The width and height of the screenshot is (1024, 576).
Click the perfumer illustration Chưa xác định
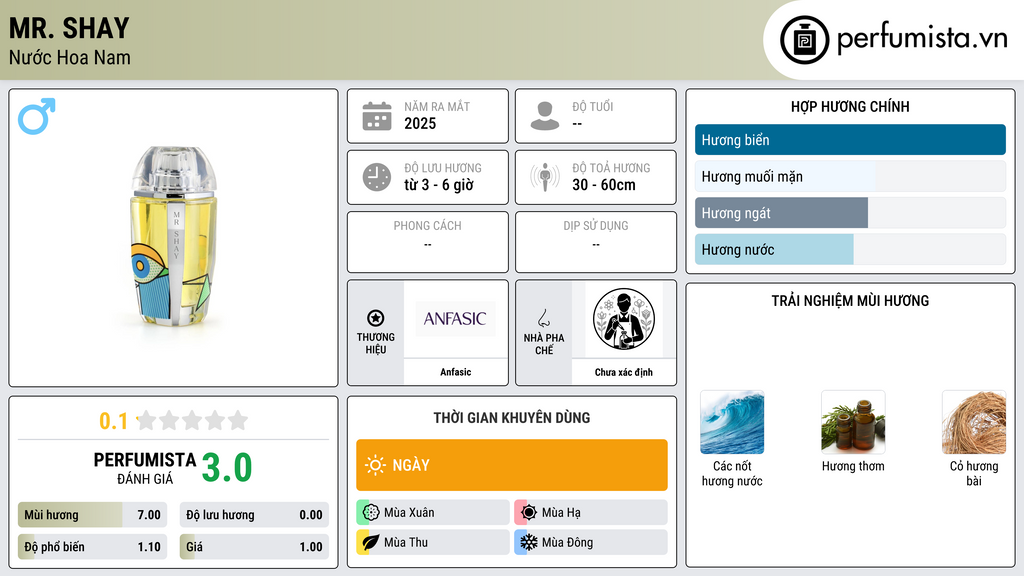[x=624, y=319]
